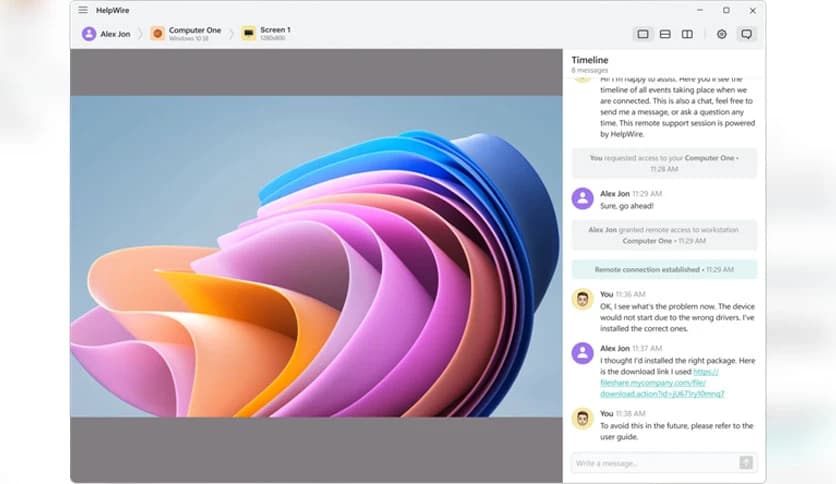Viewport: 836px width, 484px height.
Task: Click the remote desktop wallpaper screen
Action: [316, 256]
